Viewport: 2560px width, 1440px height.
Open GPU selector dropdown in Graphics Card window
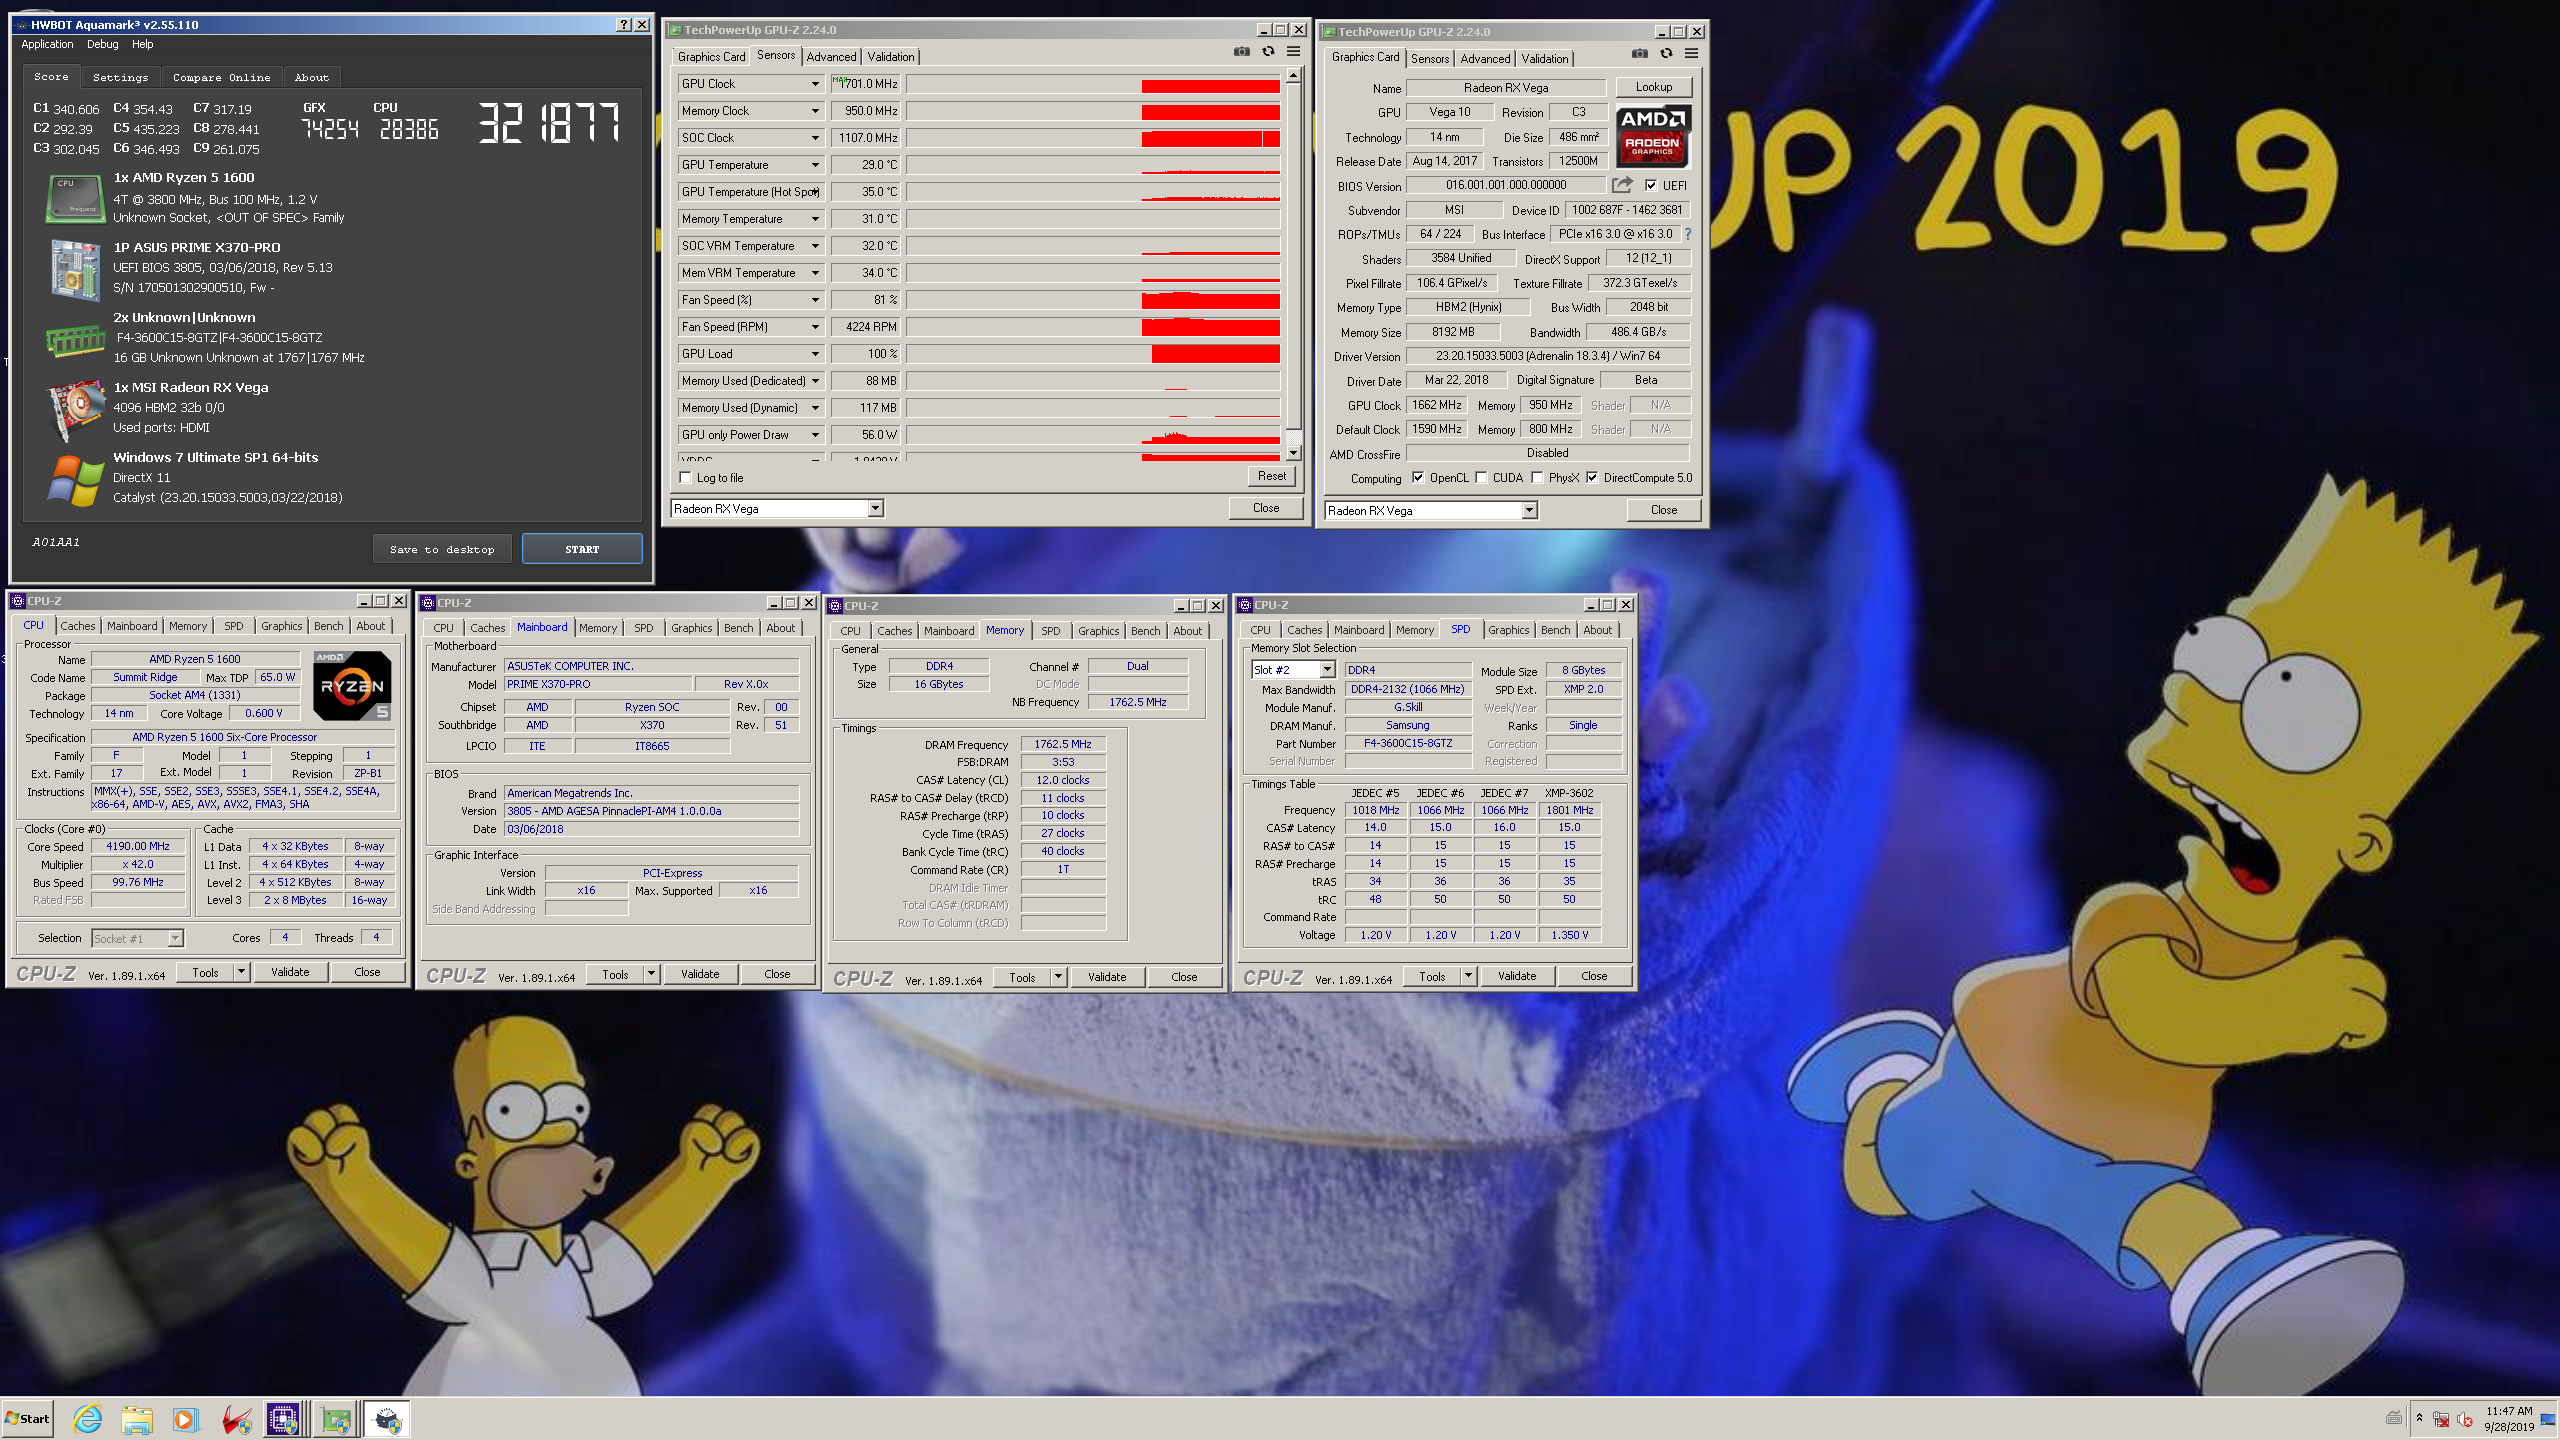pyautogui.click(x=1529, y=511)
